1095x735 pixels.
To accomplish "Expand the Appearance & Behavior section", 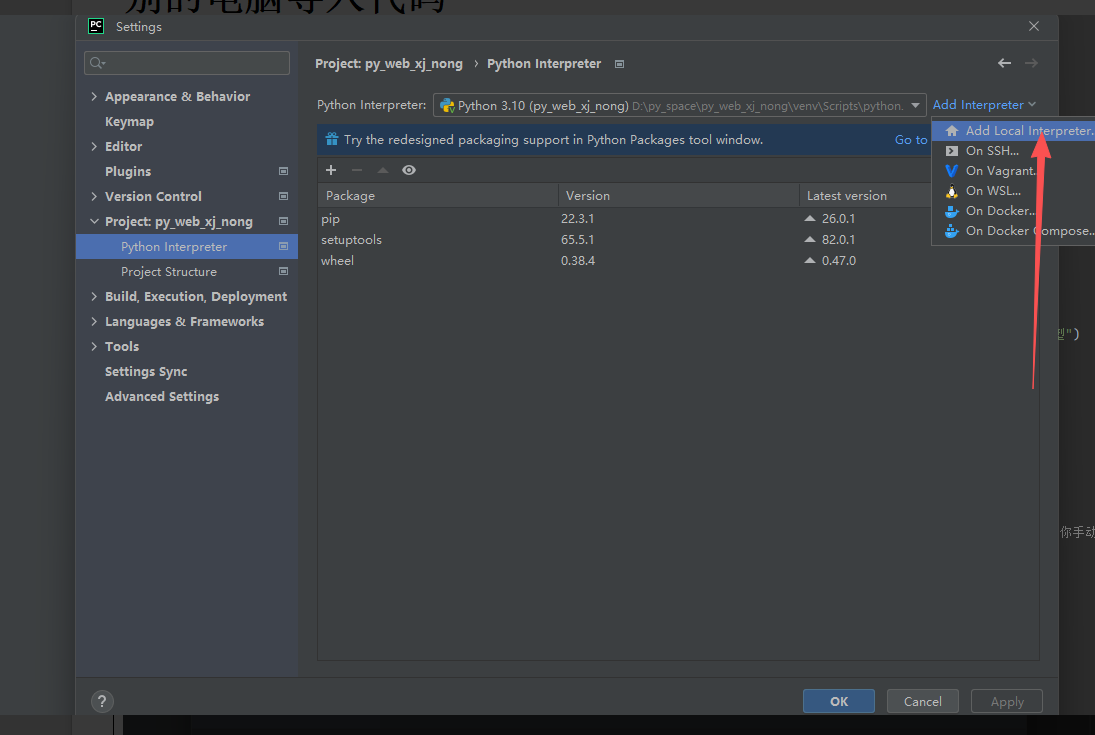I will click(94, 96).
